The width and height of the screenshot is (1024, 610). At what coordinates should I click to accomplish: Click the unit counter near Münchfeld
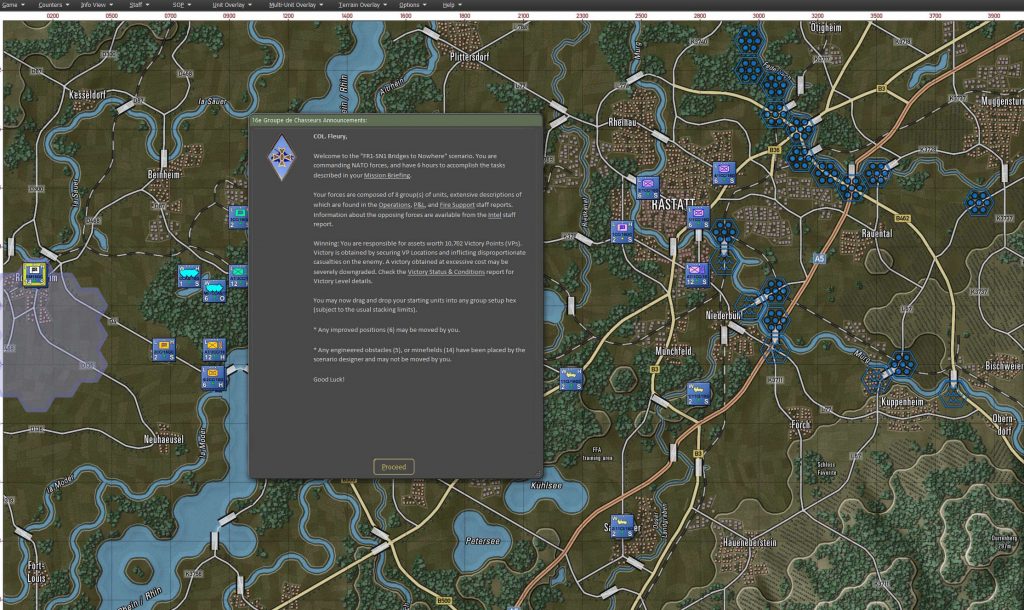click(x=699, y=392)
